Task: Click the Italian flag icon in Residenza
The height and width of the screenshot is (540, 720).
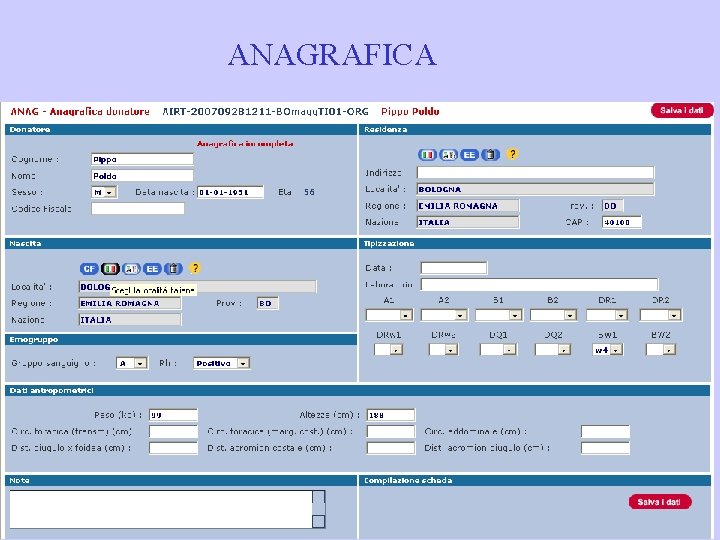Action: click(x=428, y=155)
